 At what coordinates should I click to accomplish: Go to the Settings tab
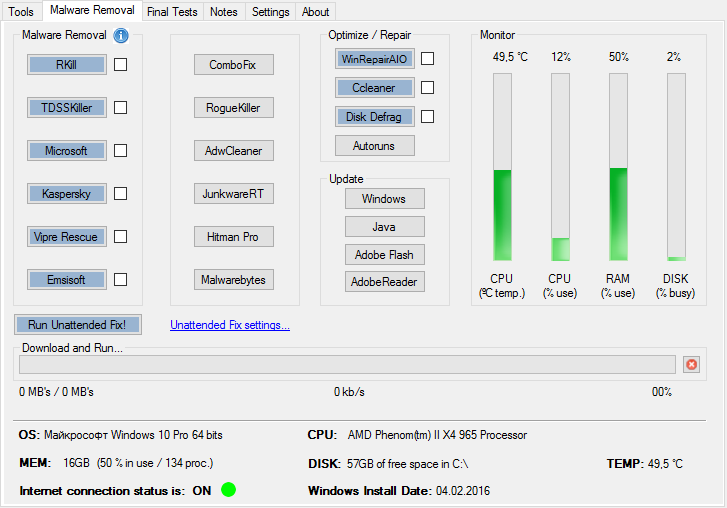pos(270,12)
